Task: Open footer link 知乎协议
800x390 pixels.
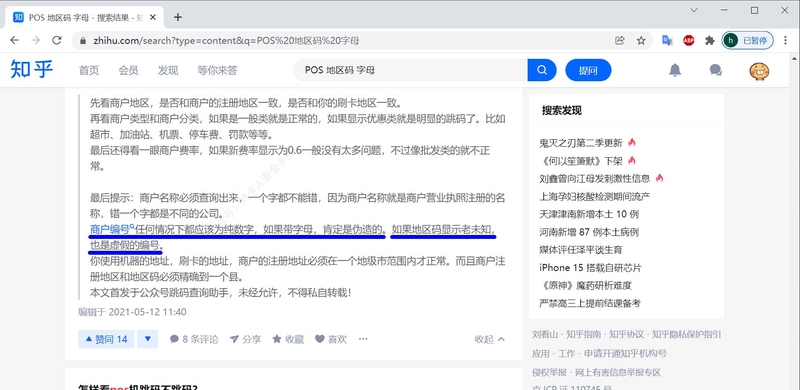Action: (627, 334)
